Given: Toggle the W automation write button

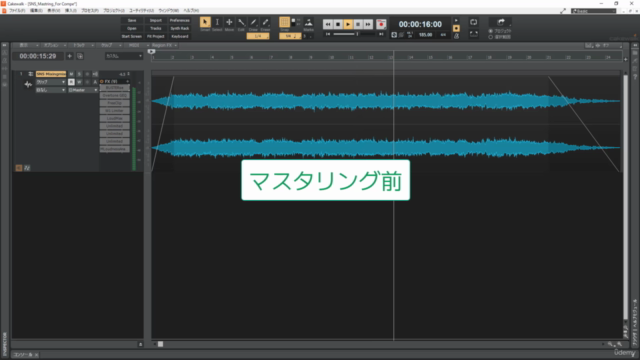Looking at the screenshot, I should click(x=79, y=82).
